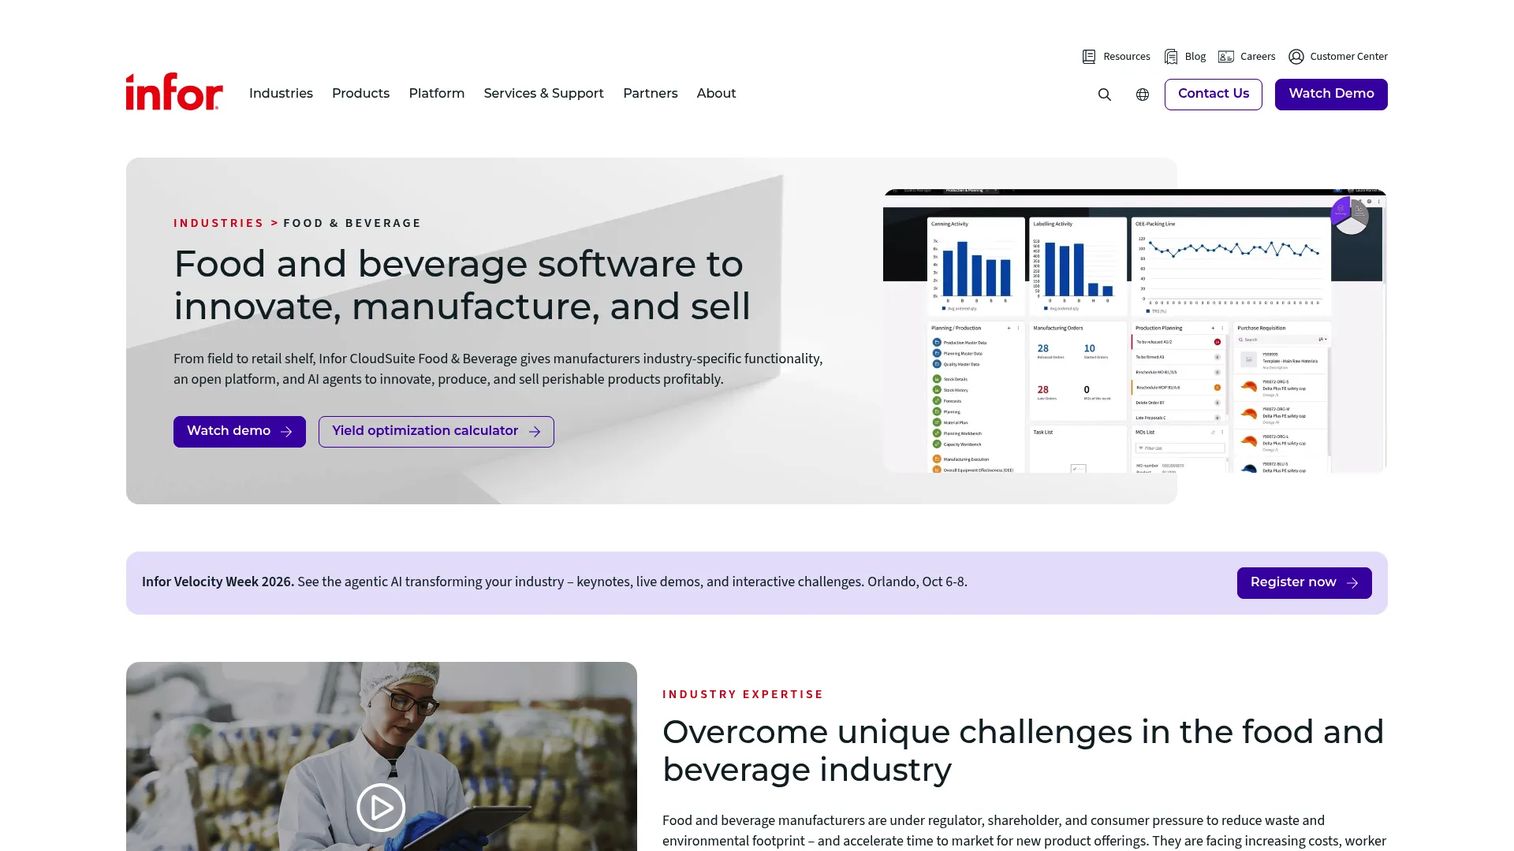Play the food worker video
Image resolution: width=1514 pixels, height=851 pixels.
click(381, 807)
